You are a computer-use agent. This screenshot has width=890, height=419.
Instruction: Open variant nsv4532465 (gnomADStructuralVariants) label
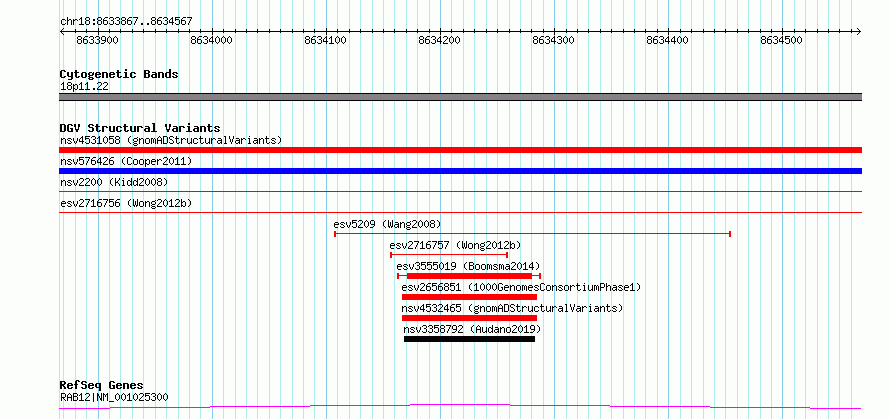click(x=513, y=308)
